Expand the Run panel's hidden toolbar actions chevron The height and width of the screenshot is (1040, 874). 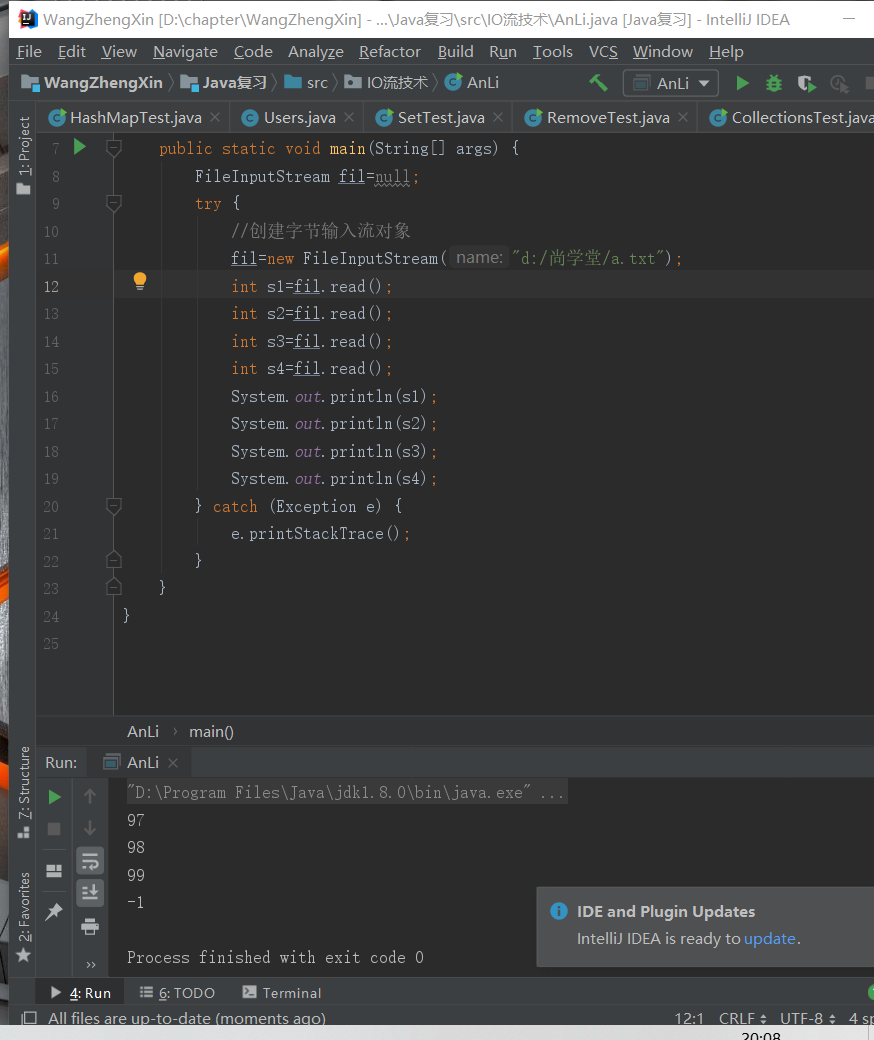click(x=91, y=964)
